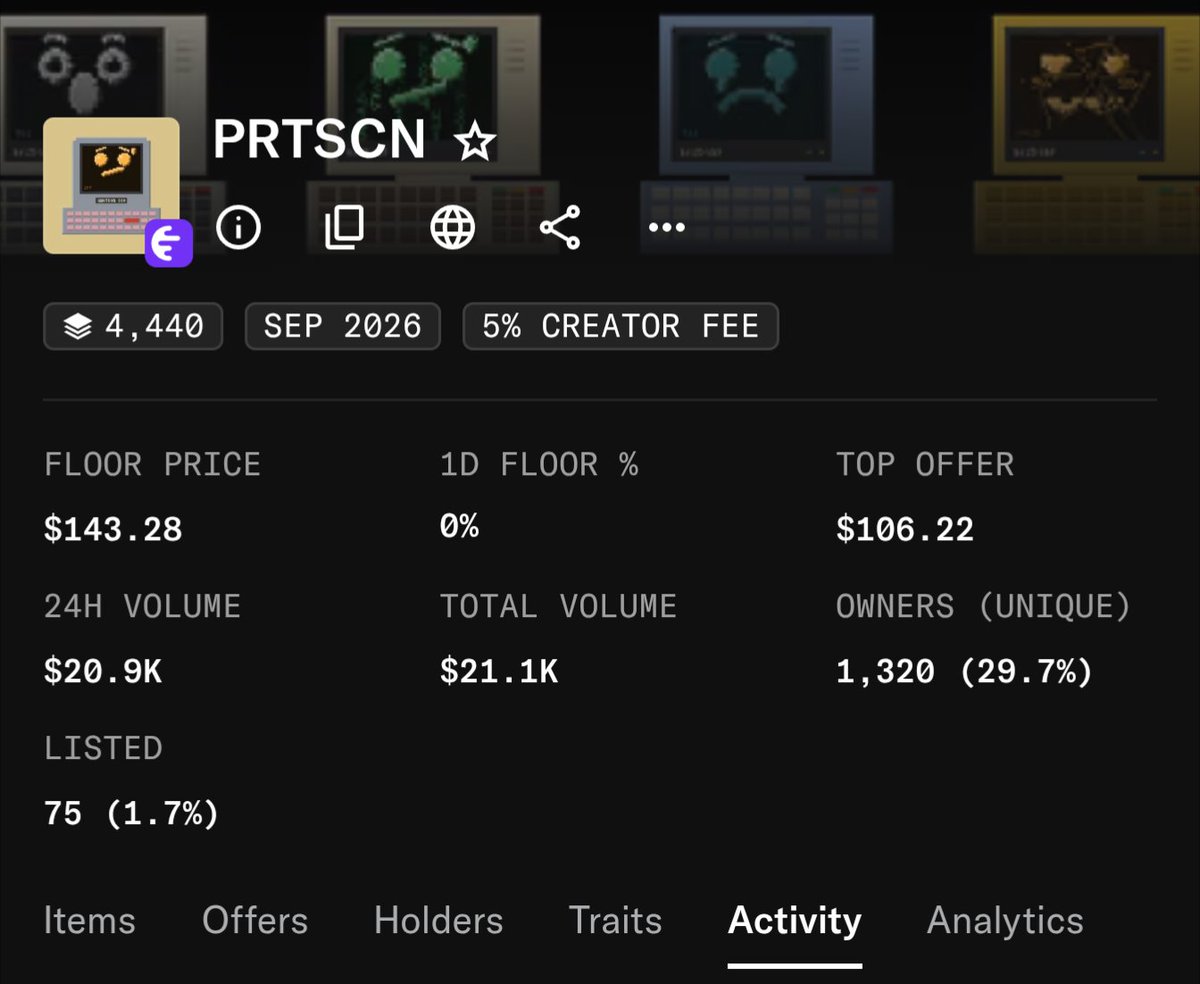1200x984 pixels.
Task: Copy collection address with copy icon
Action: tap(344, 228)
